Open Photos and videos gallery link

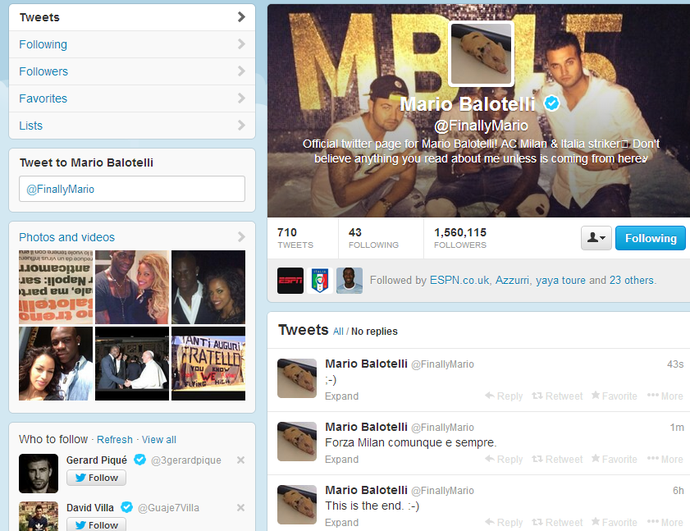click(x=67, y=237)
